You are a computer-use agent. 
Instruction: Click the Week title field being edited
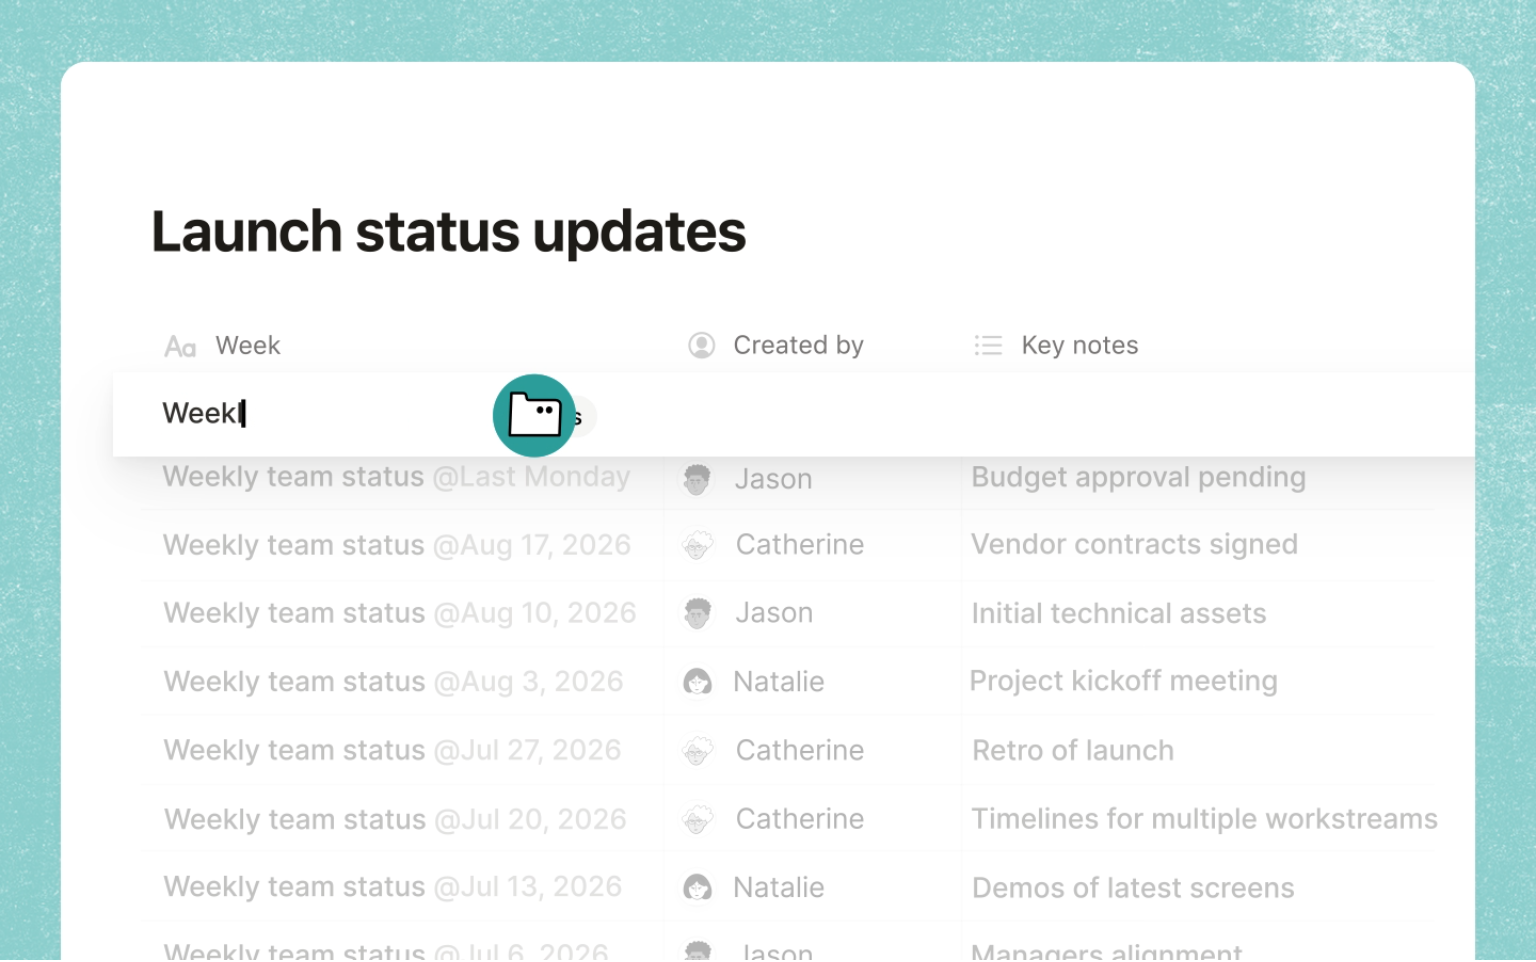click(204, 414)
